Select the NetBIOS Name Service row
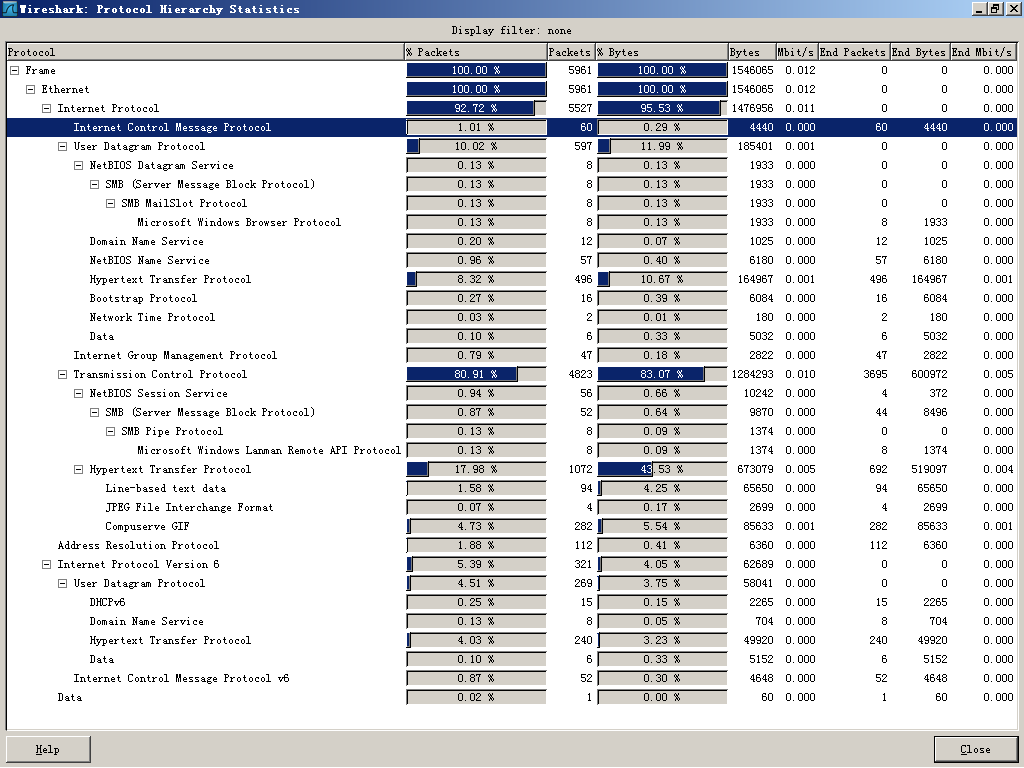This screenshot has width=1024, height=768. point(511,260)
